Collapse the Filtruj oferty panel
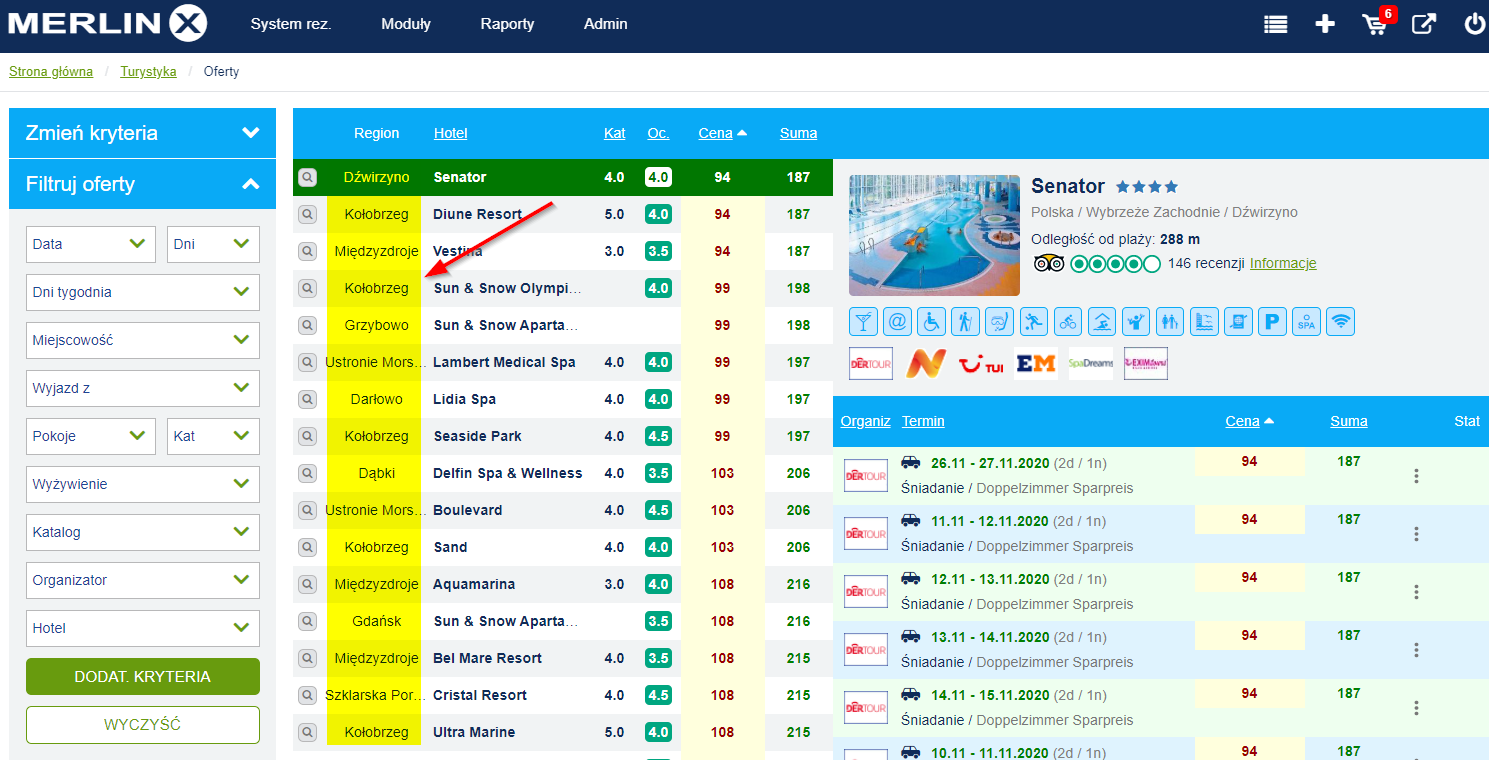This screenshot has height=760, width=1489. [x=142, y=184]
